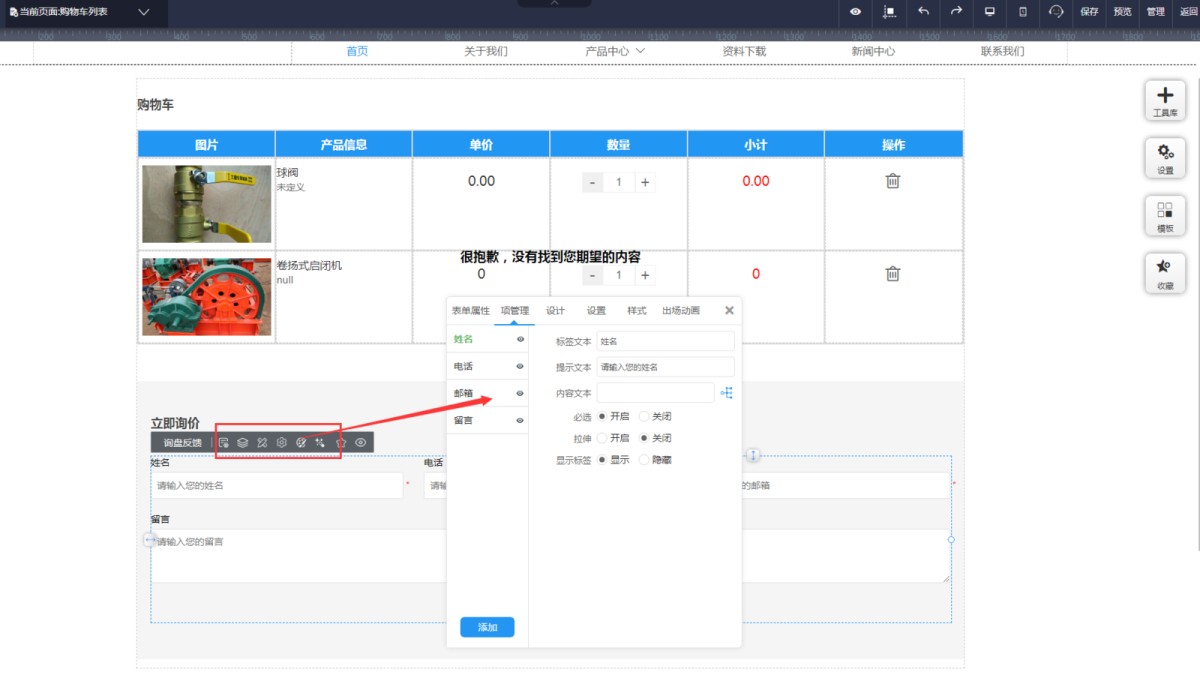The image size is (1200, 678).
Task: Increase quantity for 球阀 with plus
Action: (645, 182)
